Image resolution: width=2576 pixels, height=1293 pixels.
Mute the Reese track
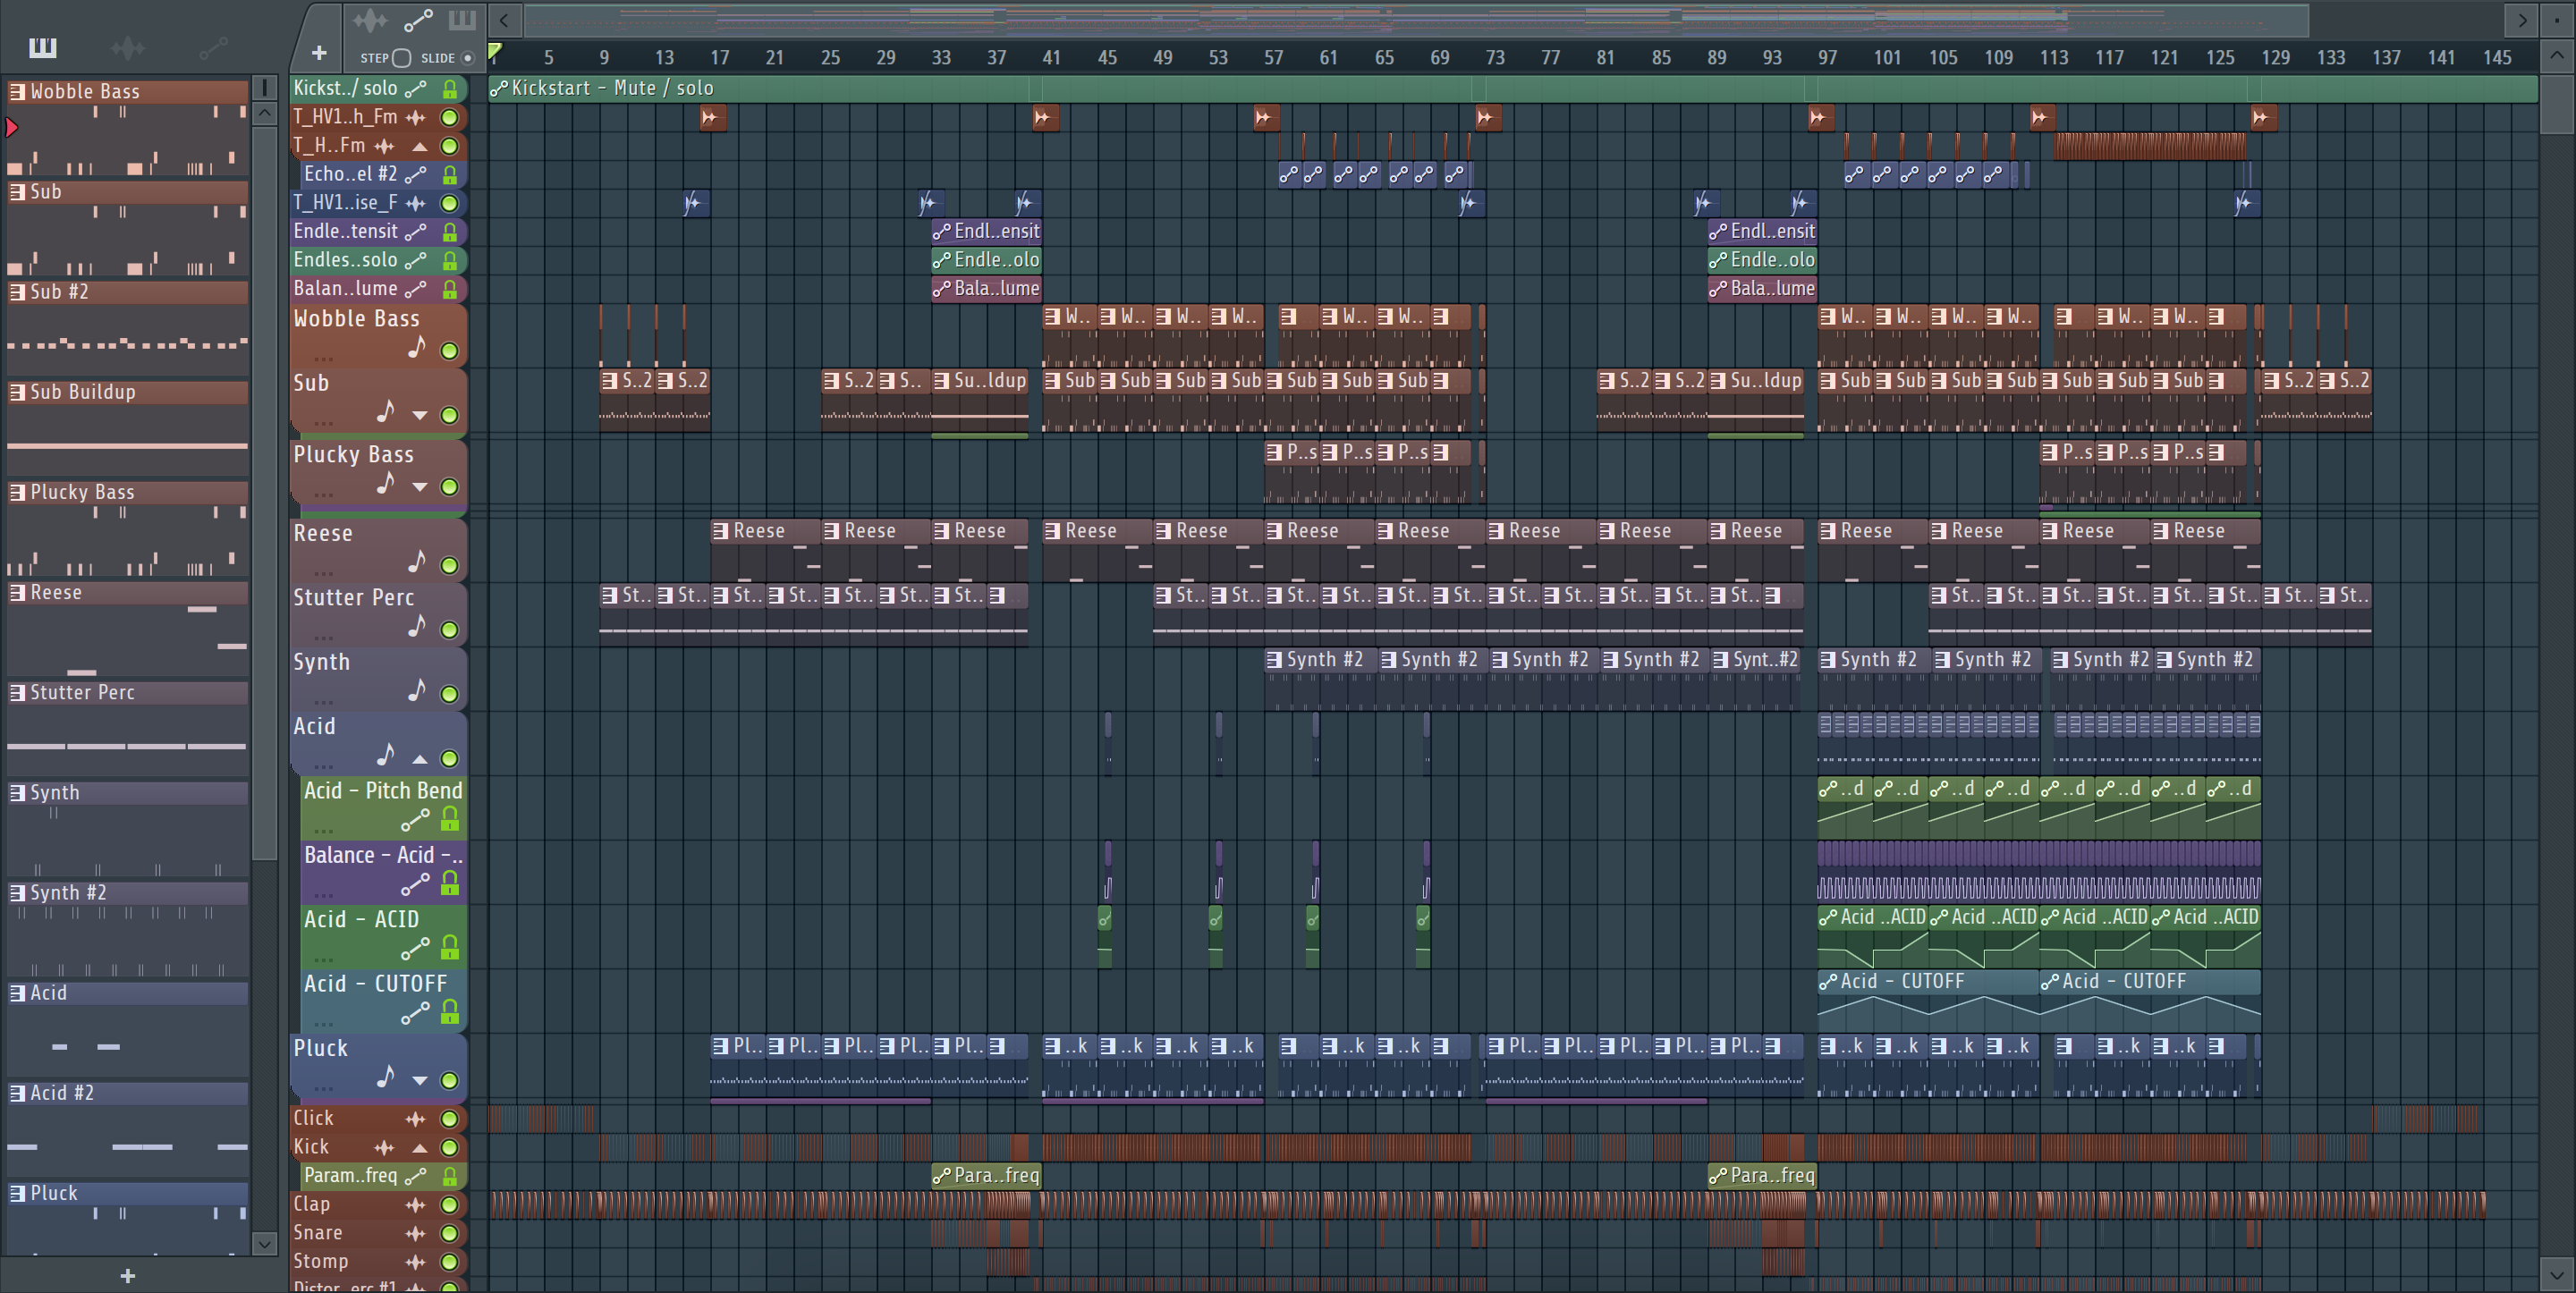450,566
